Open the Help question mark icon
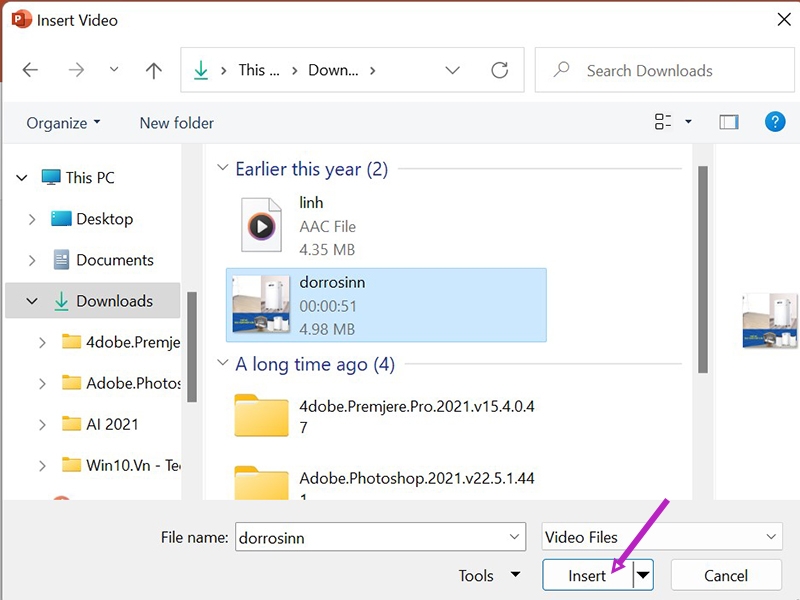800x600 pixels. point(774,122)
